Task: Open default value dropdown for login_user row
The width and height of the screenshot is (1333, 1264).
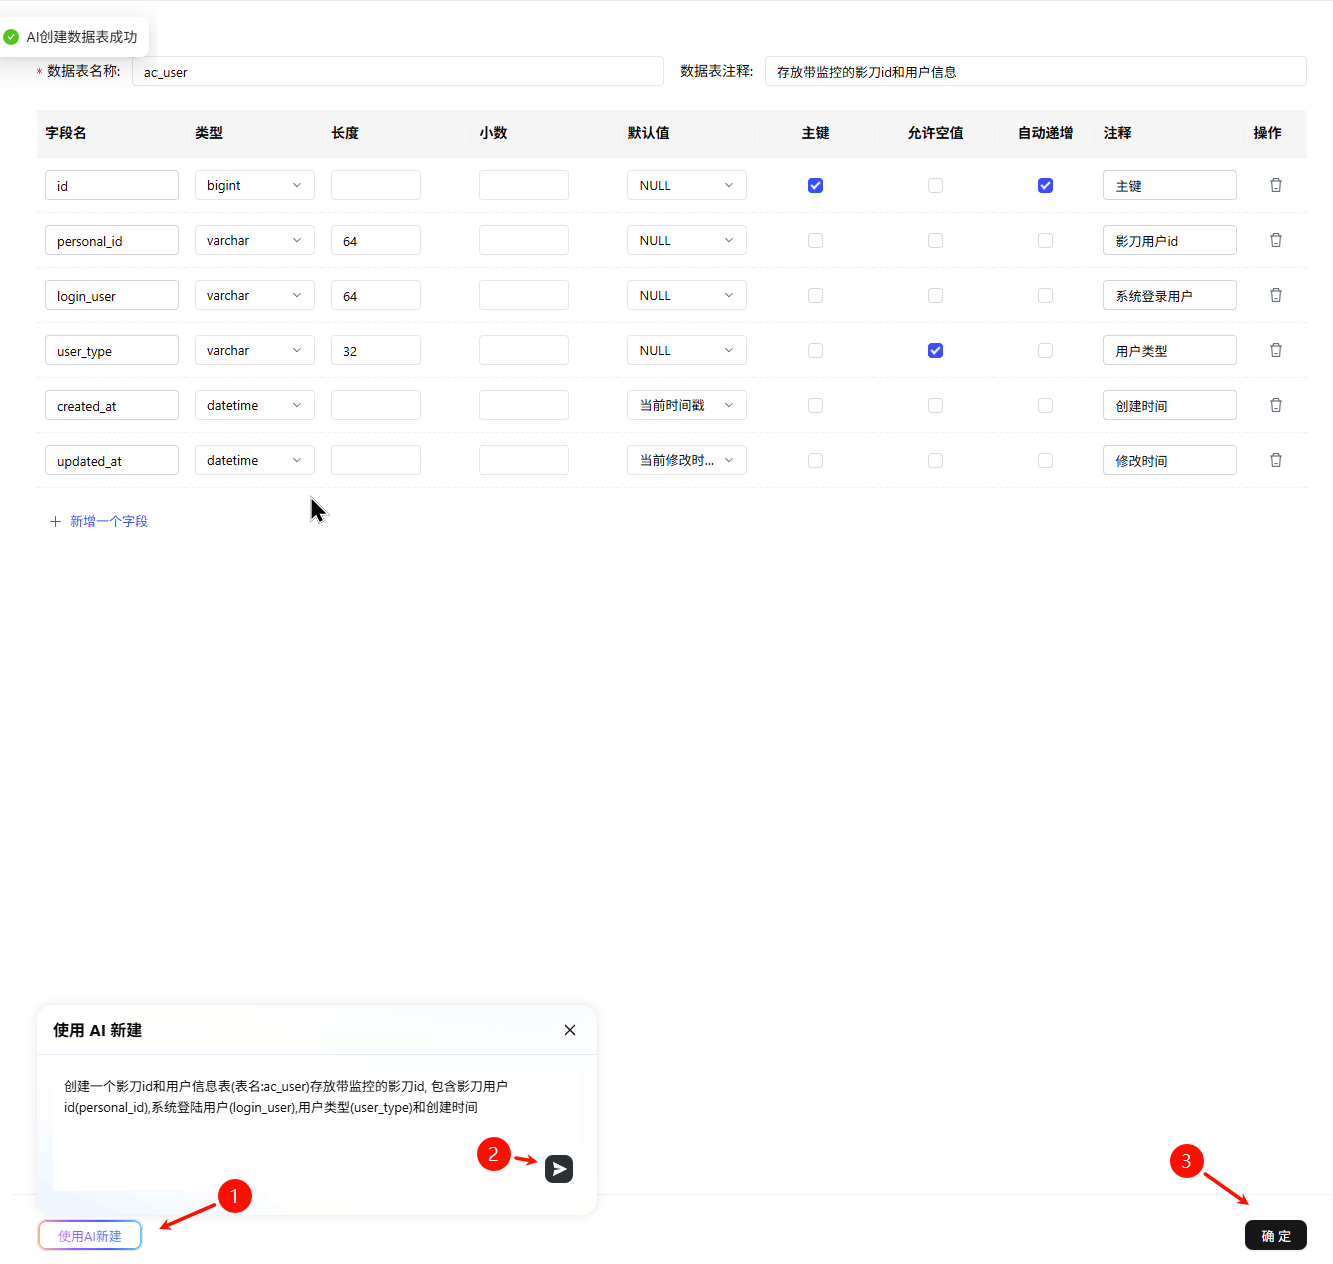Action: (687, 295)
